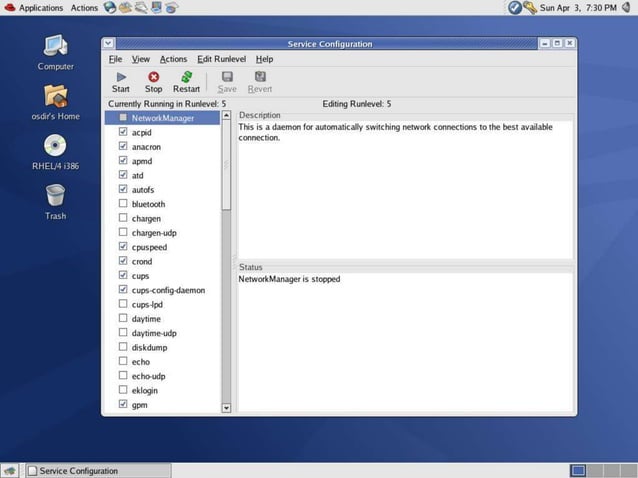Enable the chargen-udp service checkbox
The image size is (638, 478).
tap(123, 232)
